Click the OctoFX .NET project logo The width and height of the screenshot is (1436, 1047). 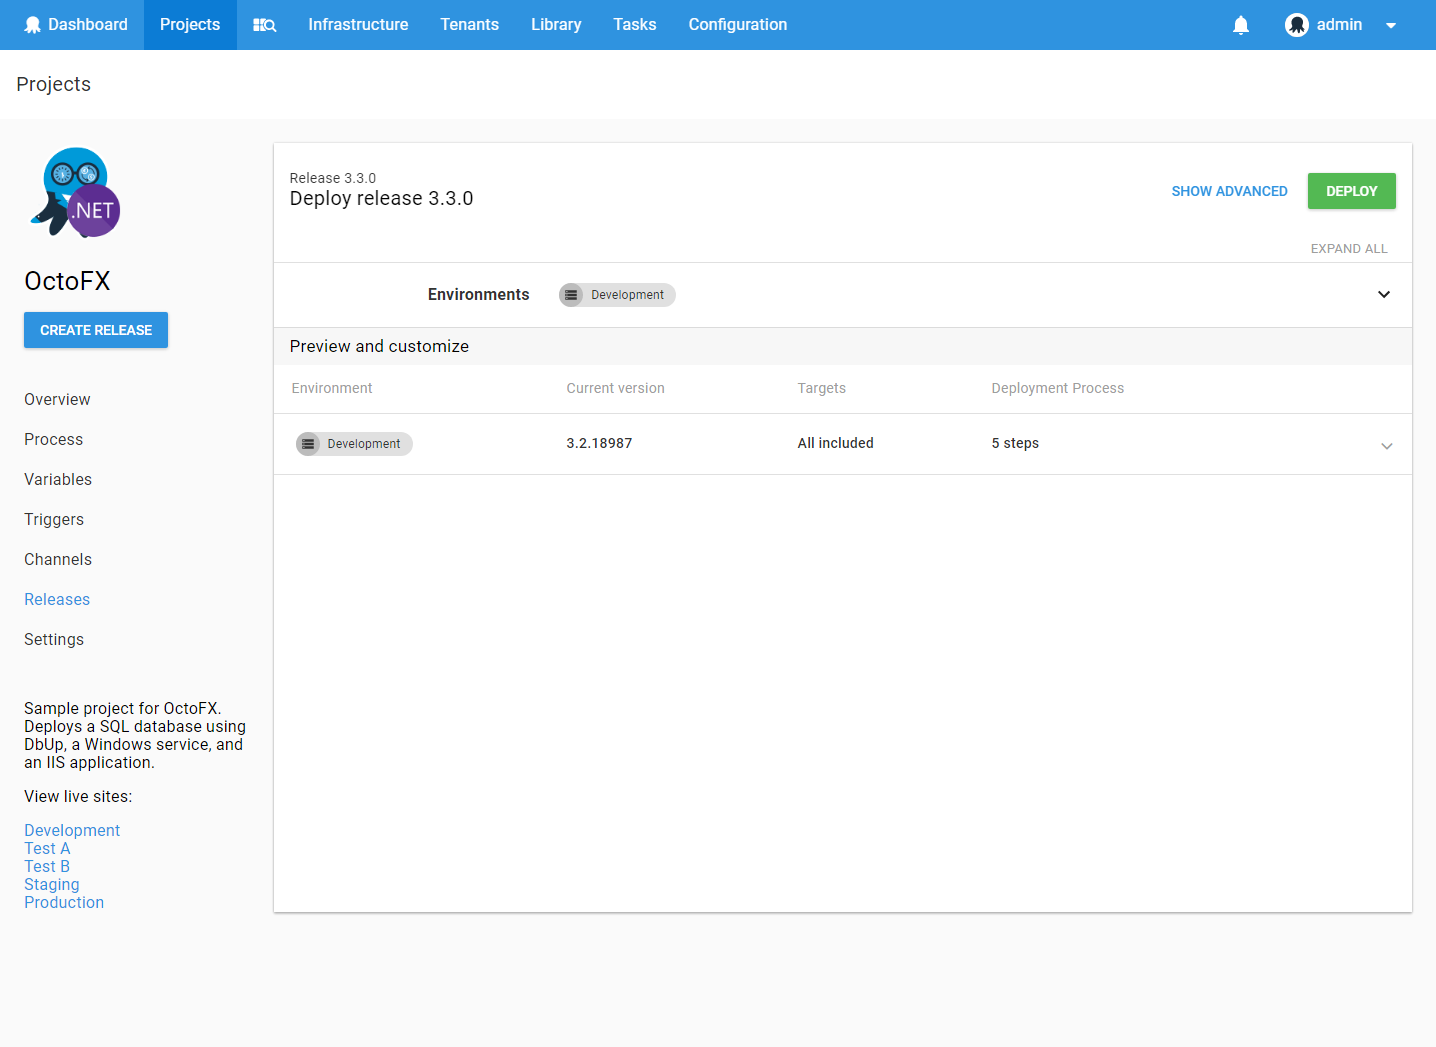(73, 192)
